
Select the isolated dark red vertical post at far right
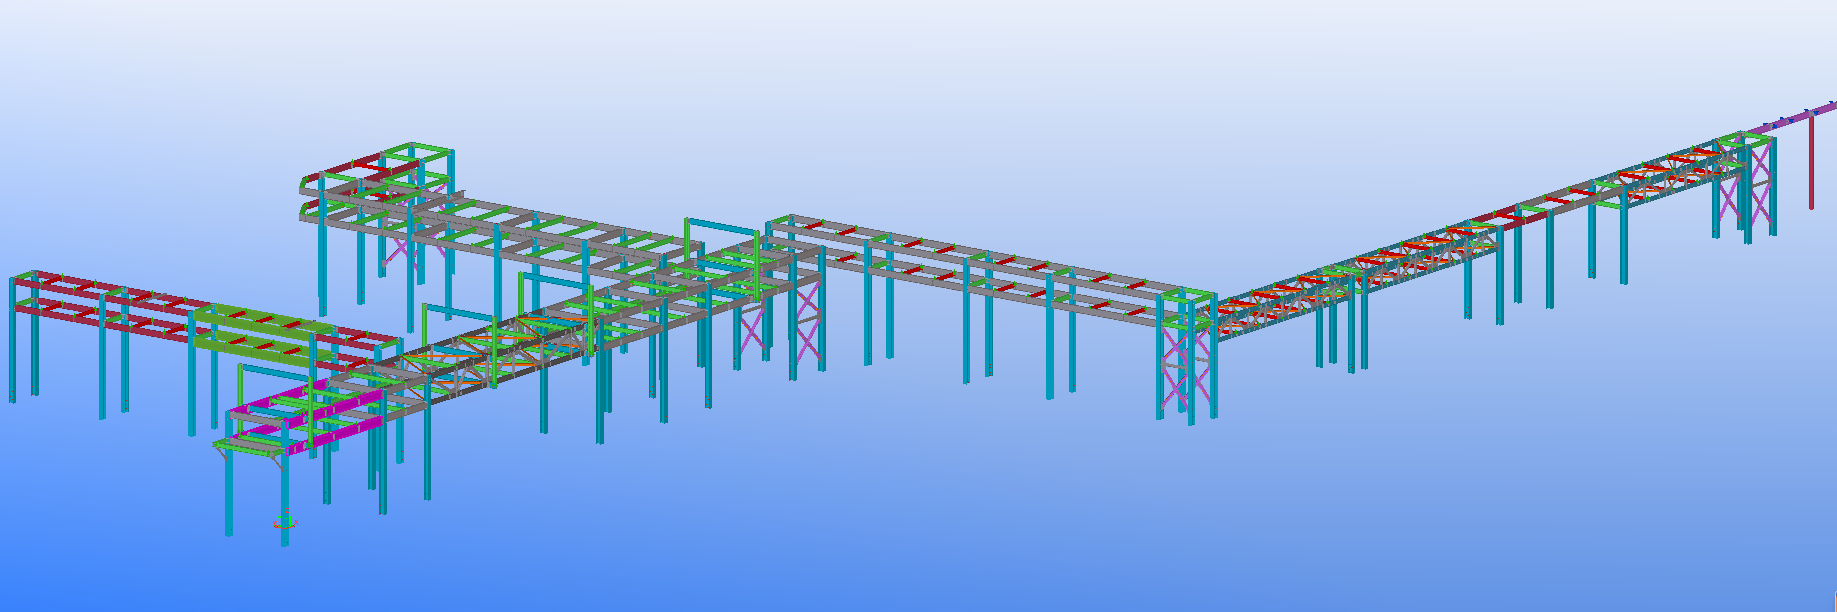[1811, 160]
